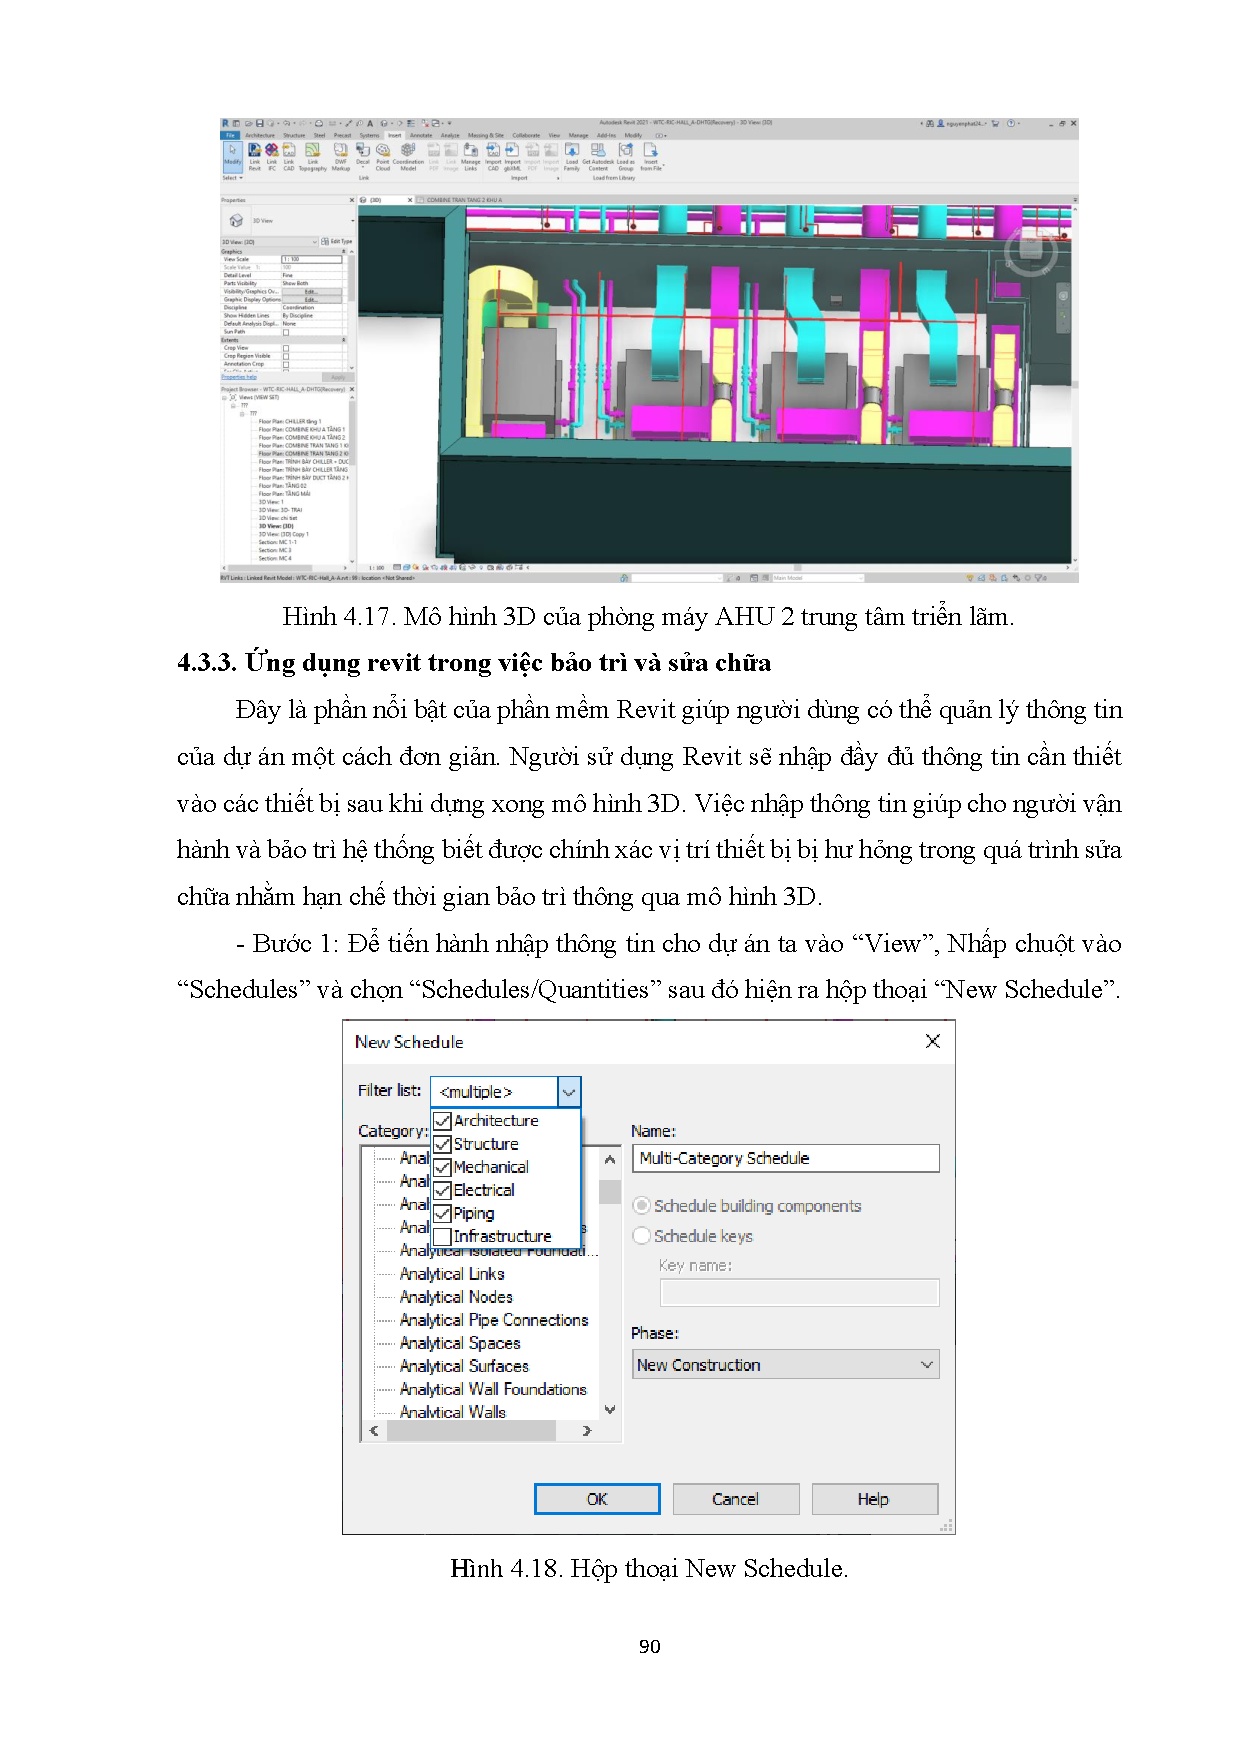The width and height of the screenshot is (1240, 1754).
Task: Open the Annotate ribbon tab
Action: pyautogui.click(x=421, y=135)
